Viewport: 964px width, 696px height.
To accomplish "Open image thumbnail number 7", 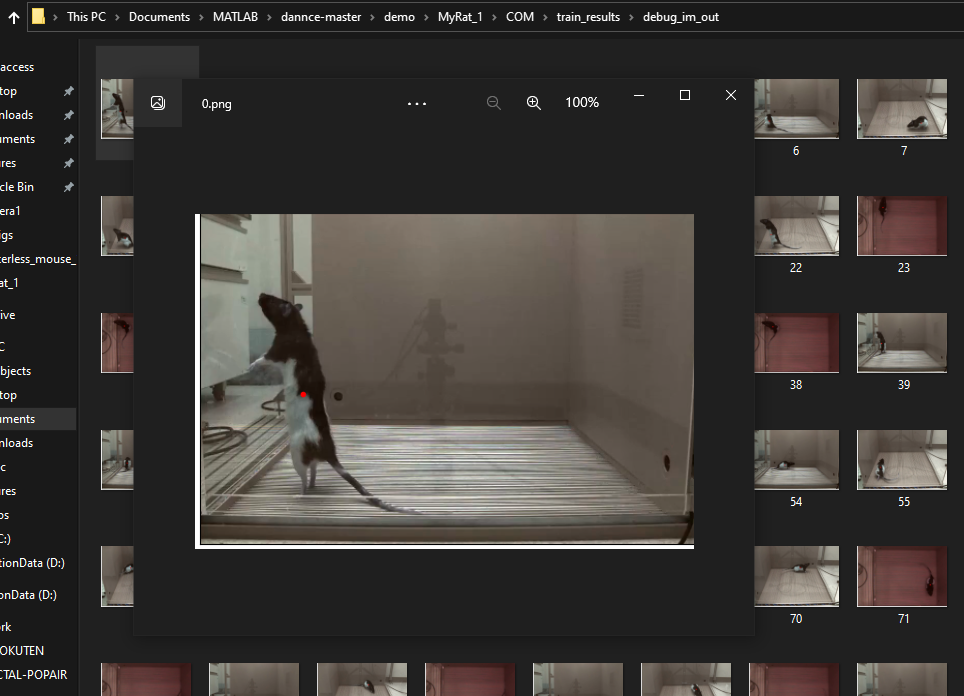I will click(901, 108).
